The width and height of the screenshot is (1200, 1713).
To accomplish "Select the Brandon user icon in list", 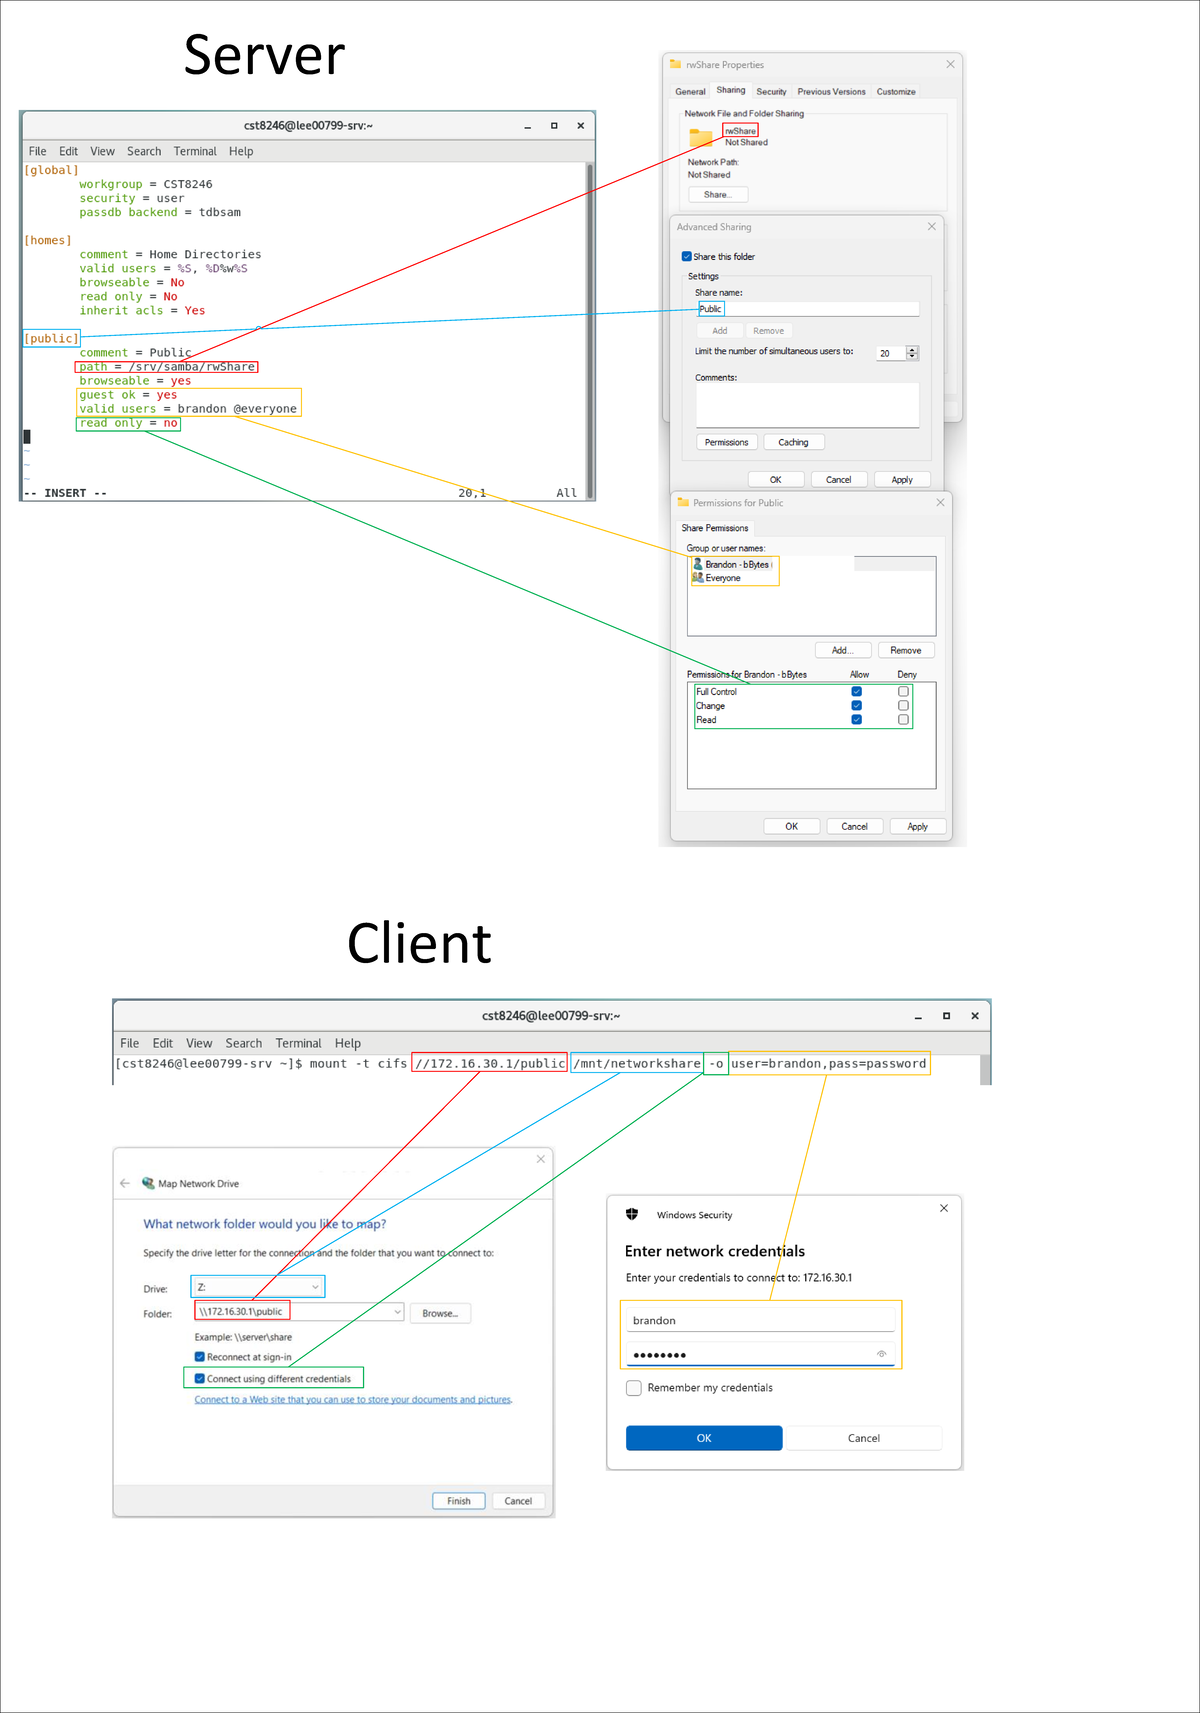I will pos(697,564).
